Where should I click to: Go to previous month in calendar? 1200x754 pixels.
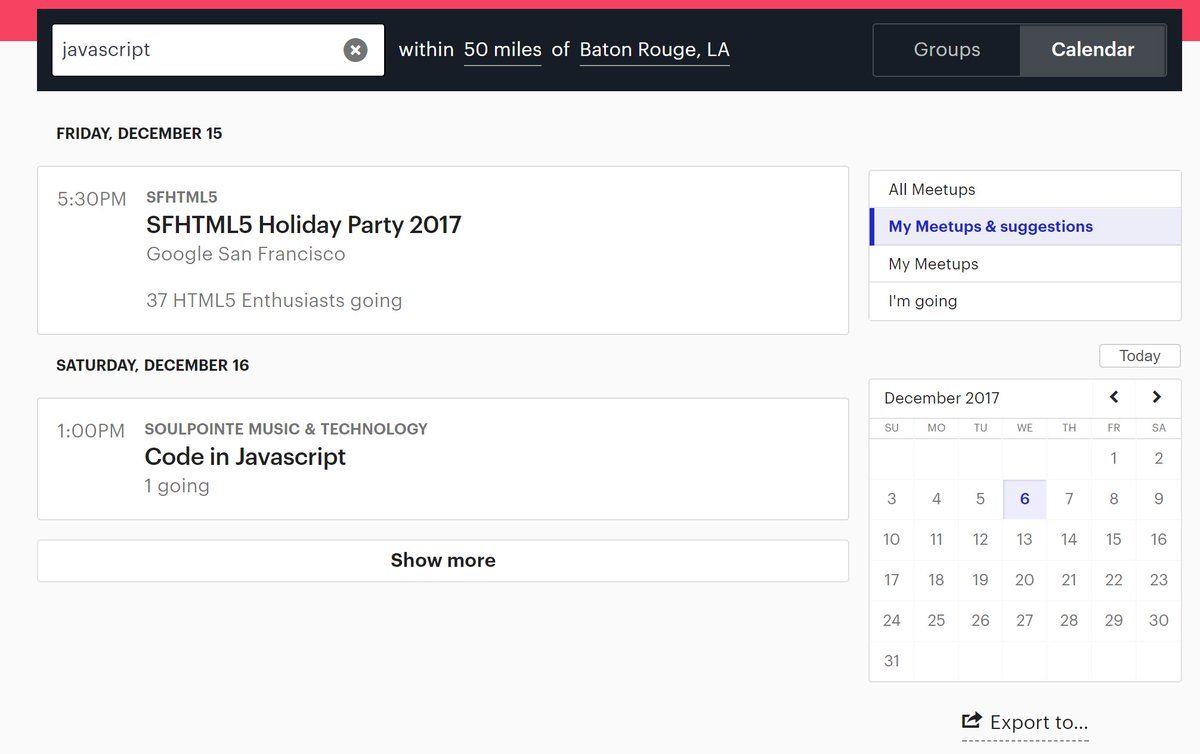(1114, 397)
